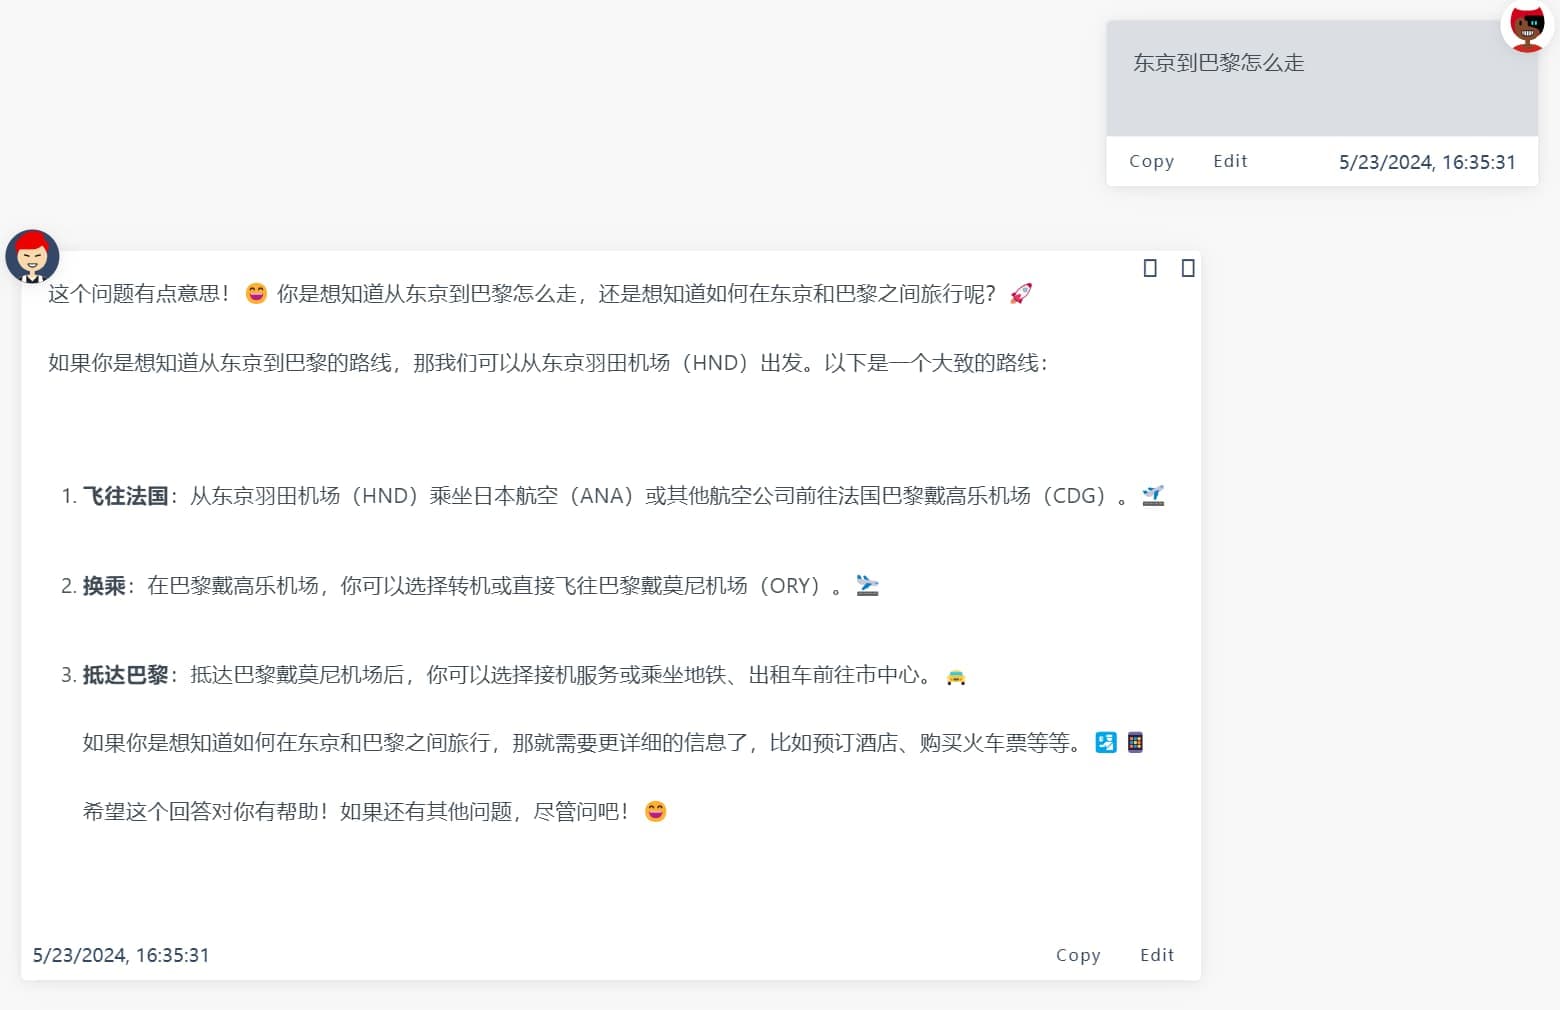
Task: Edit the assistant's reply
Action: pos(1156,955)
